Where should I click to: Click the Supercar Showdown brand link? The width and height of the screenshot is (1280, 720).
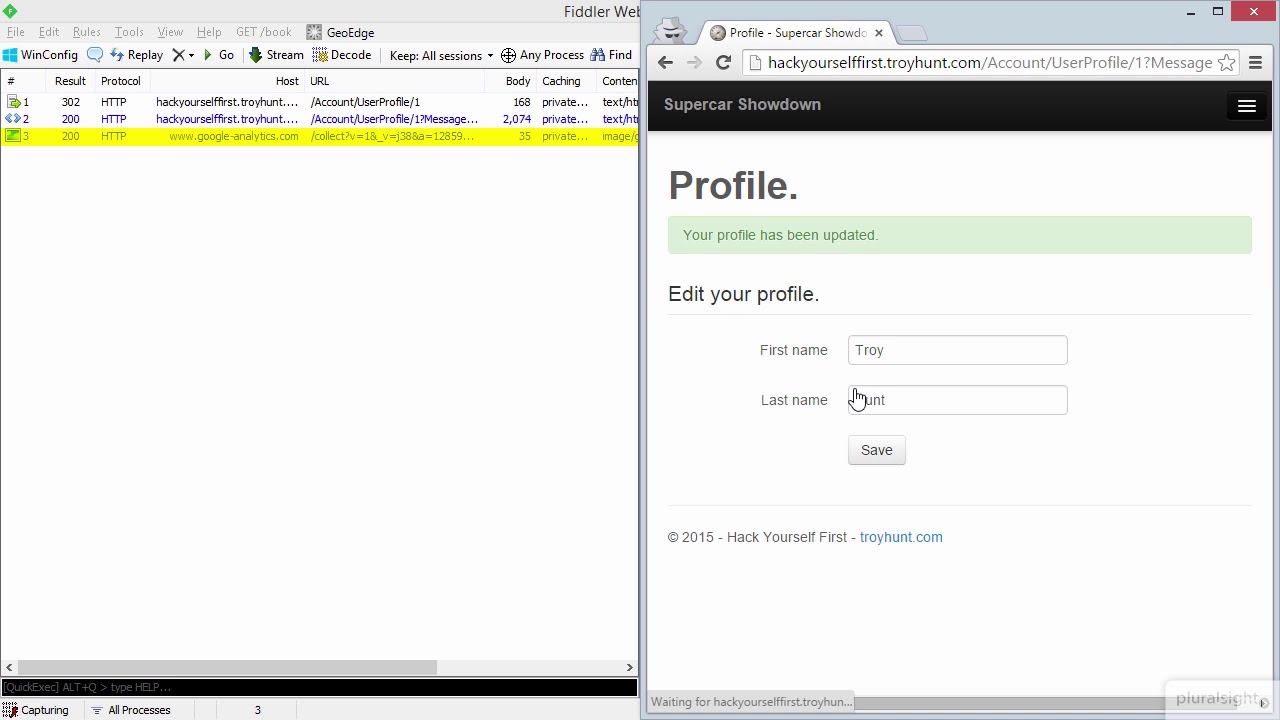click(x=742, y=104)
